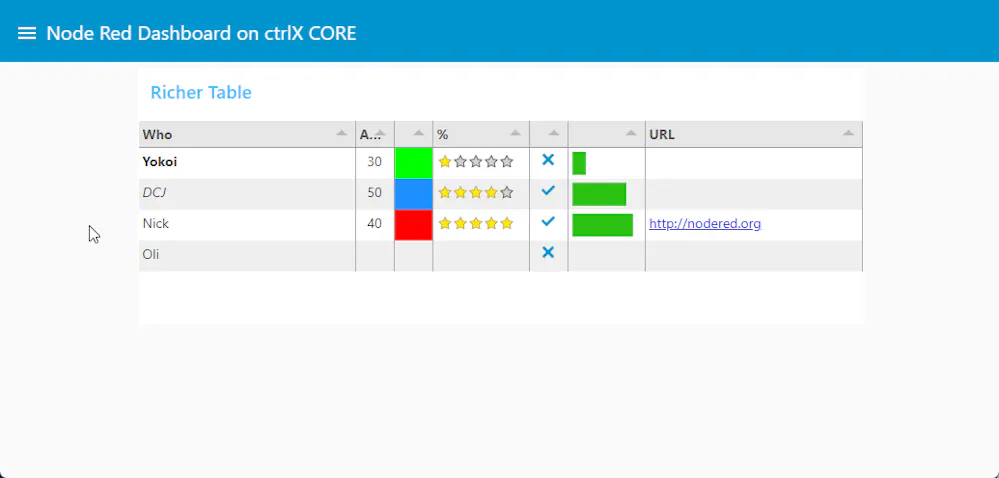The height and width of the screenshot is (478, 999).
Task: Click the cross mark in Oli's row
Action: click(548, 252)
